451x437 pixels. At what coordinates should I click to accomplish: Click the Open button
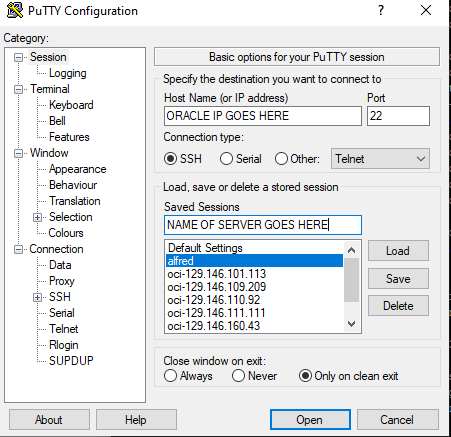click(x=310, y=420)
